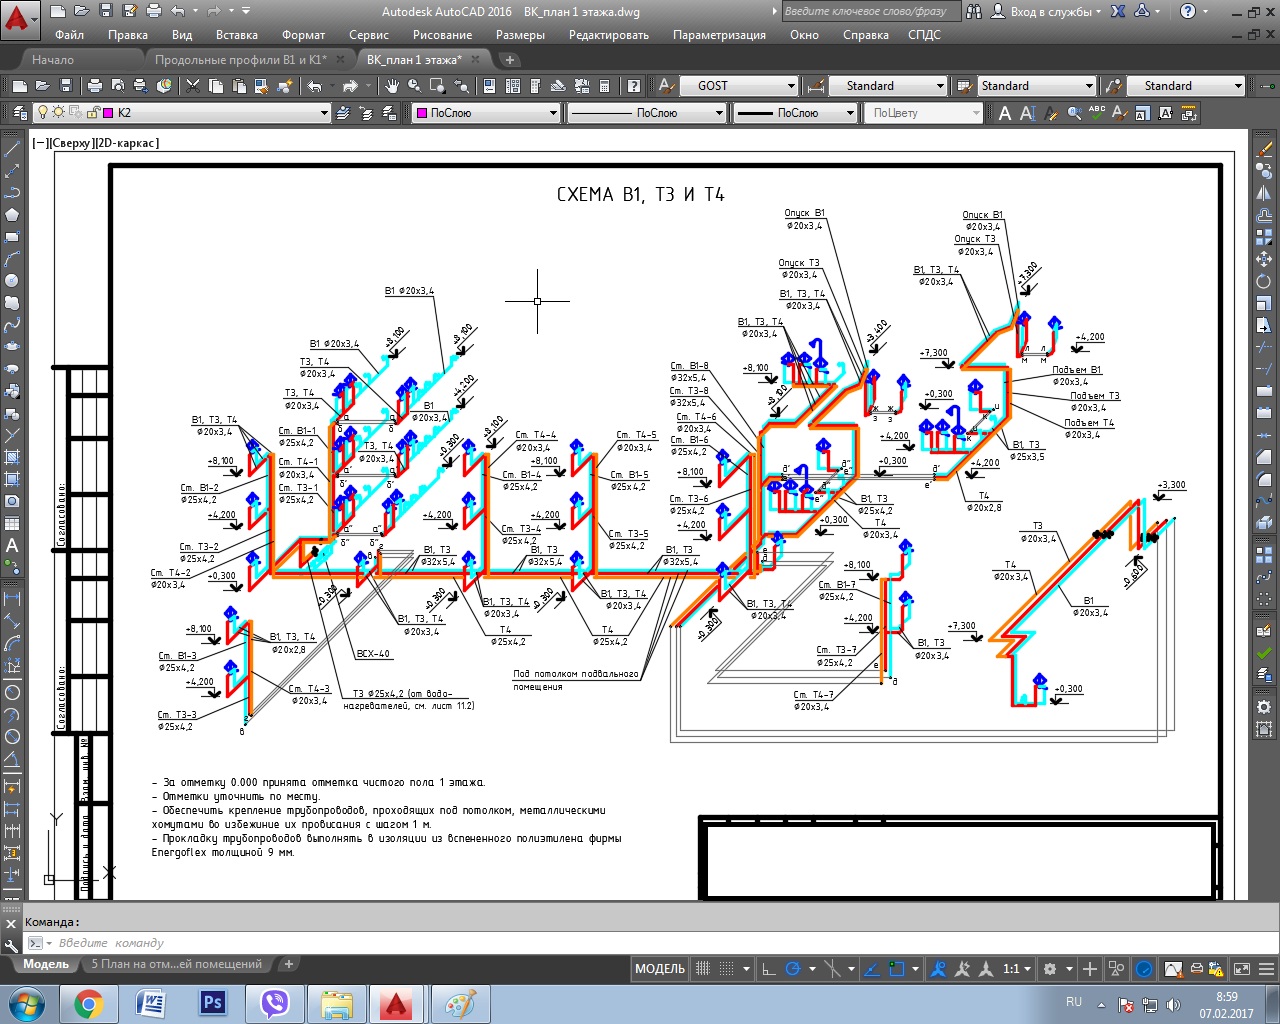1280x1024 pixels.
Task: Switch to 5 План на отм. layout tab
Action: 176,965
